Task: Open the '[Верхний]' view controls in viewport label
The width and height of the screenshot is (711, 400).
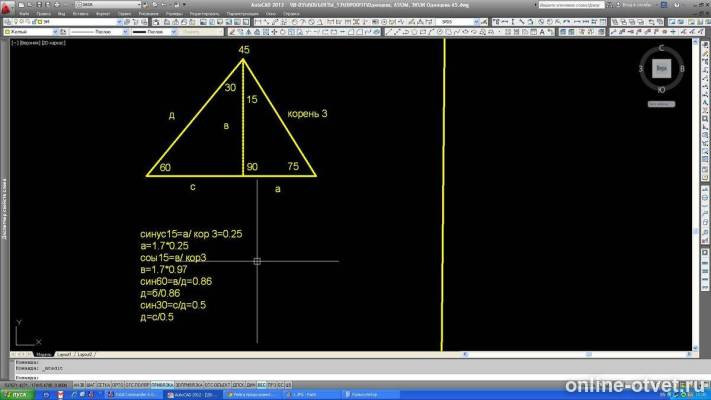Action: click(30, 43)
